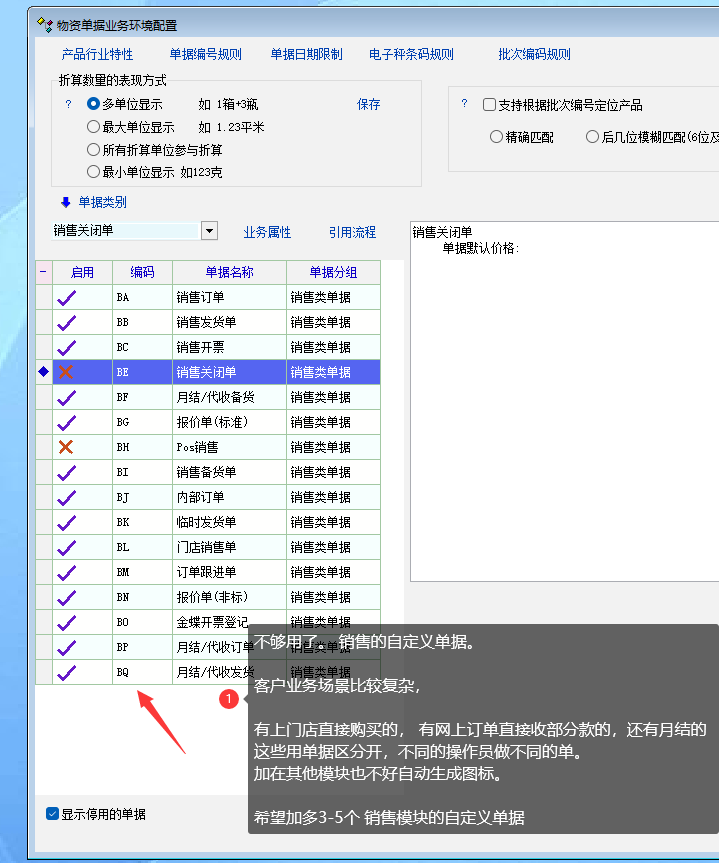Viewport: 719px width, 863px height.
Task: Click the checkmark icon in the BA 销售订单 row
Action: pyautogui.click(x=66, y=297)
